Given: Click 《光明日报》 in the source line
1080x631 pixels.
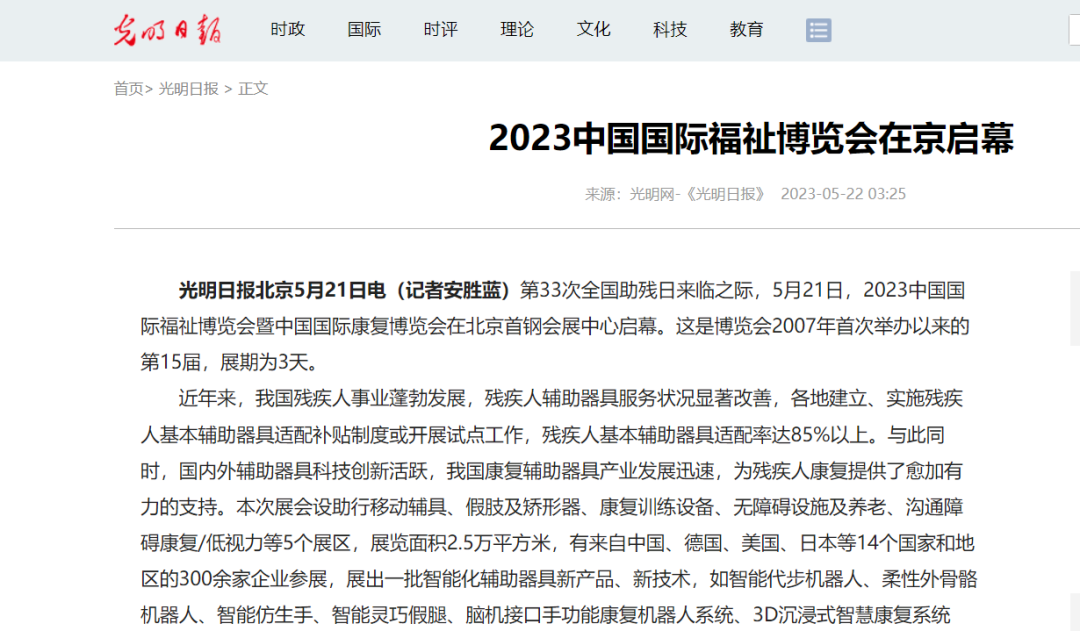Looking at the screenshot, I should pos(726,194).
